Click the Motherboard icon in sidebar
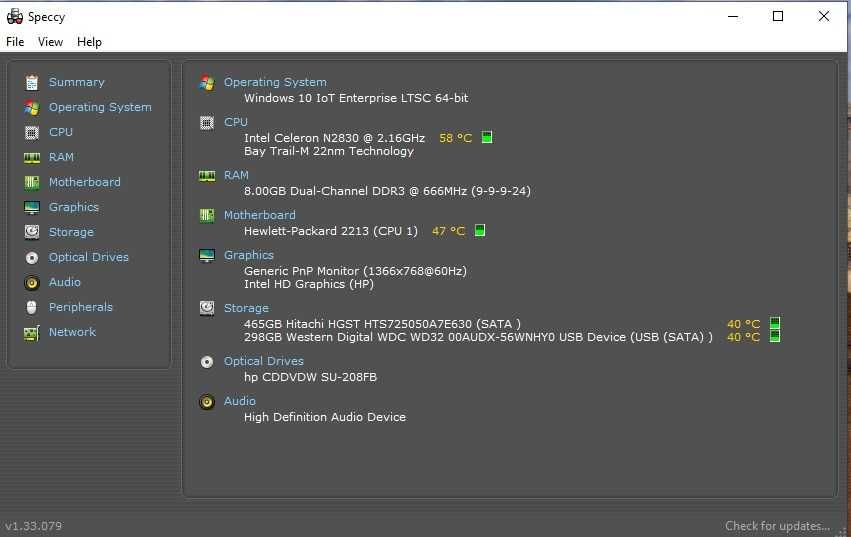This screenshot has width=851, height=537. (x=32, y=182)
